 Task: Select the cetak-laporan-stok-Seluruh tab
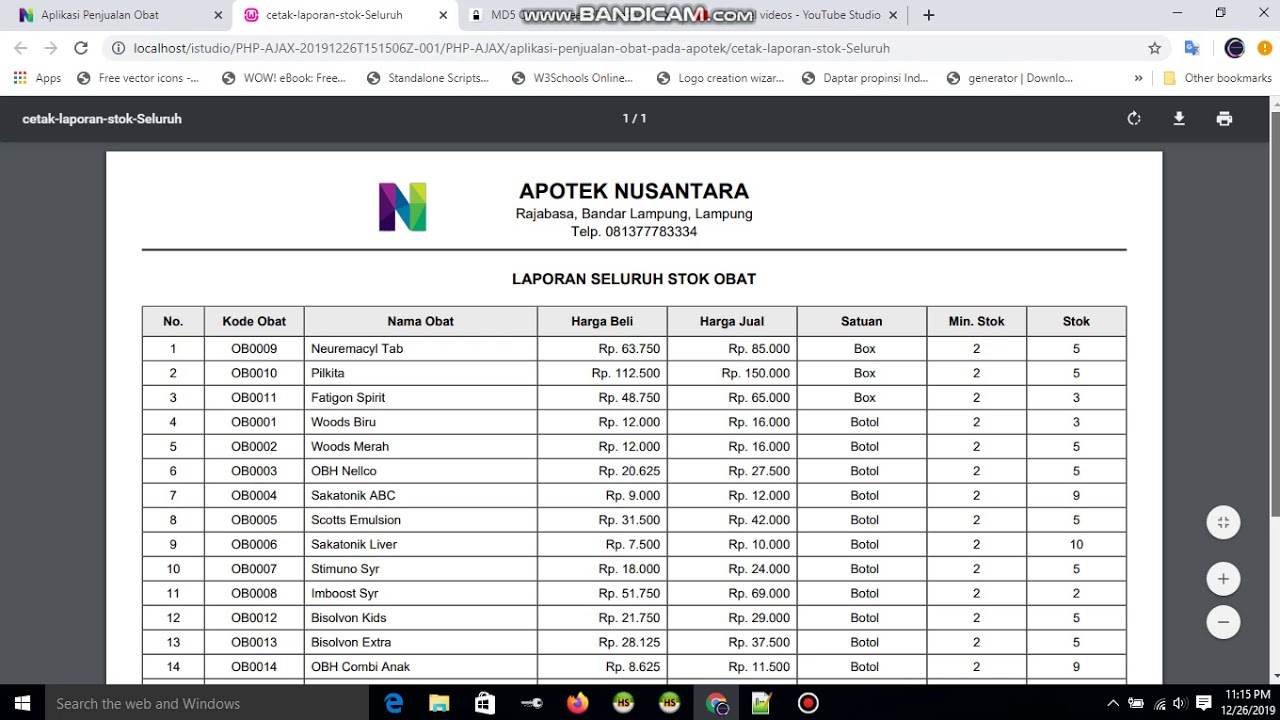coord(345,15)
